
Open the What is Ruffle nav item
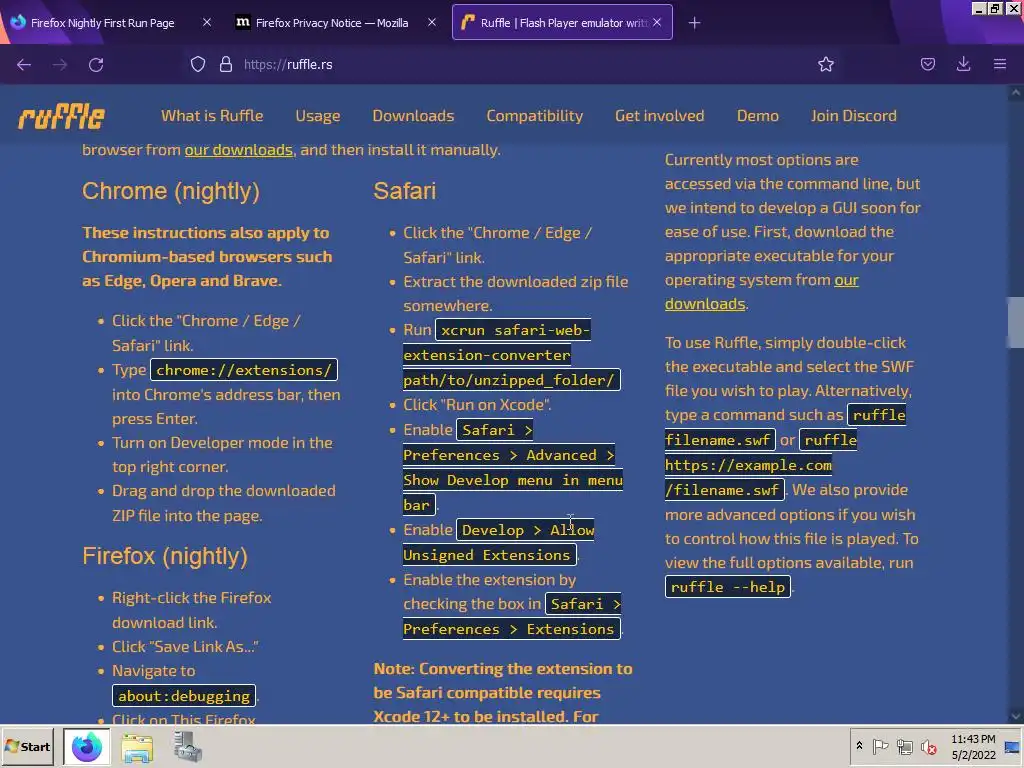click(x=212, y=116)
